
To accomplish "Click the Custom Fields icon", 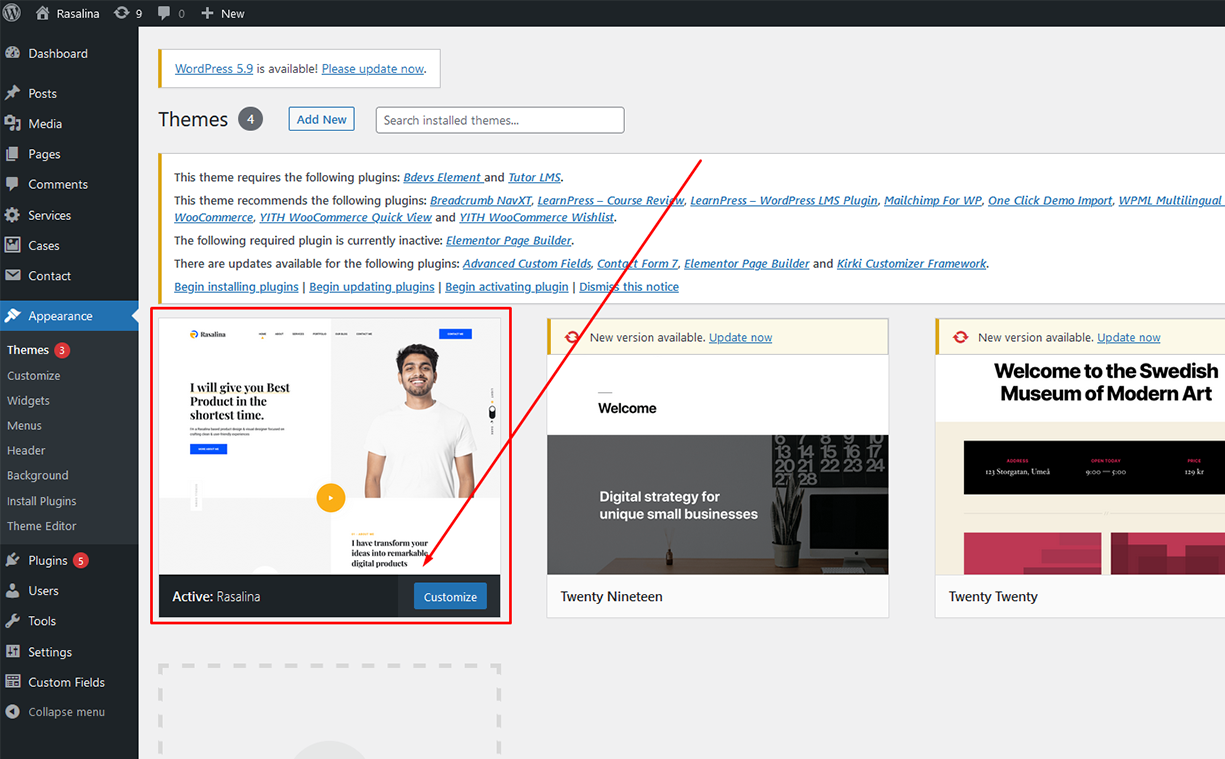I will click(x=13, y=682).
